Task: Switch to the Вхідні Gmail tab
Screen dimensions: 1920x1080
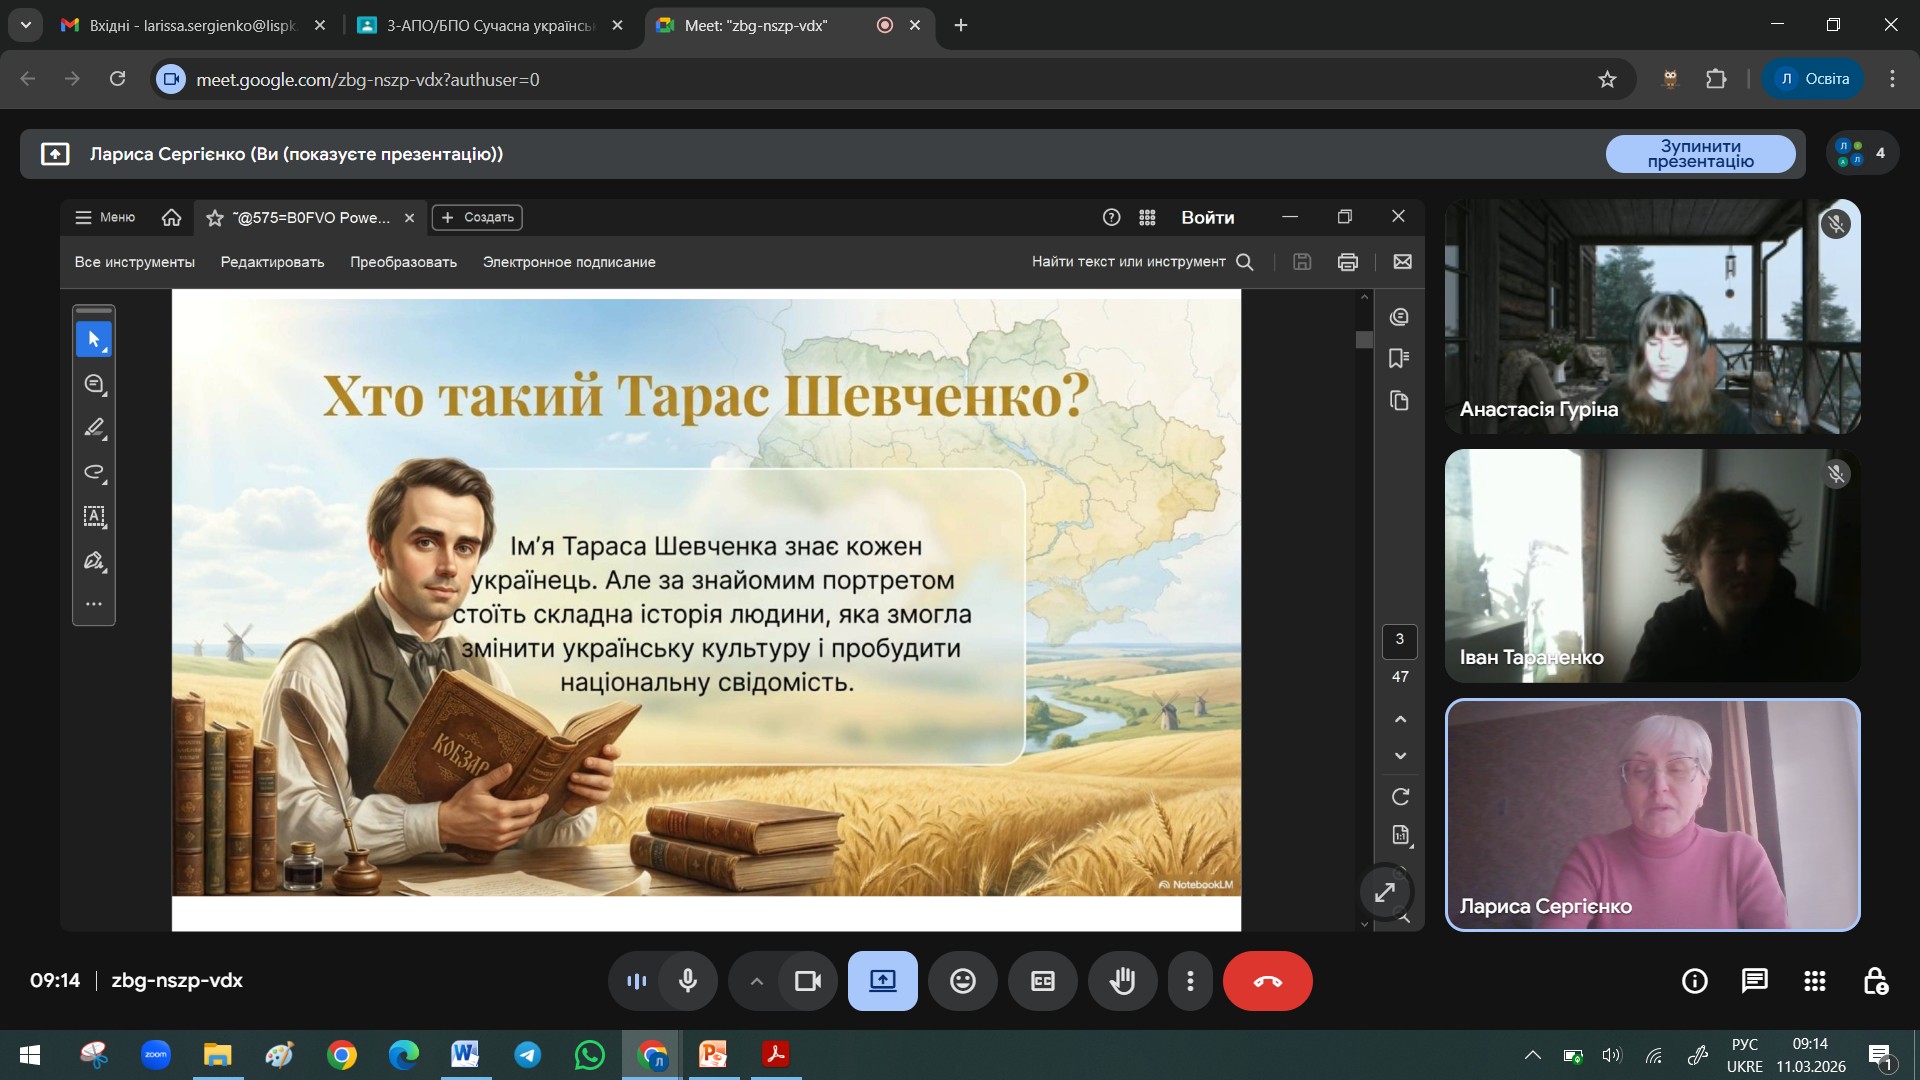Action: coord(192,26)
